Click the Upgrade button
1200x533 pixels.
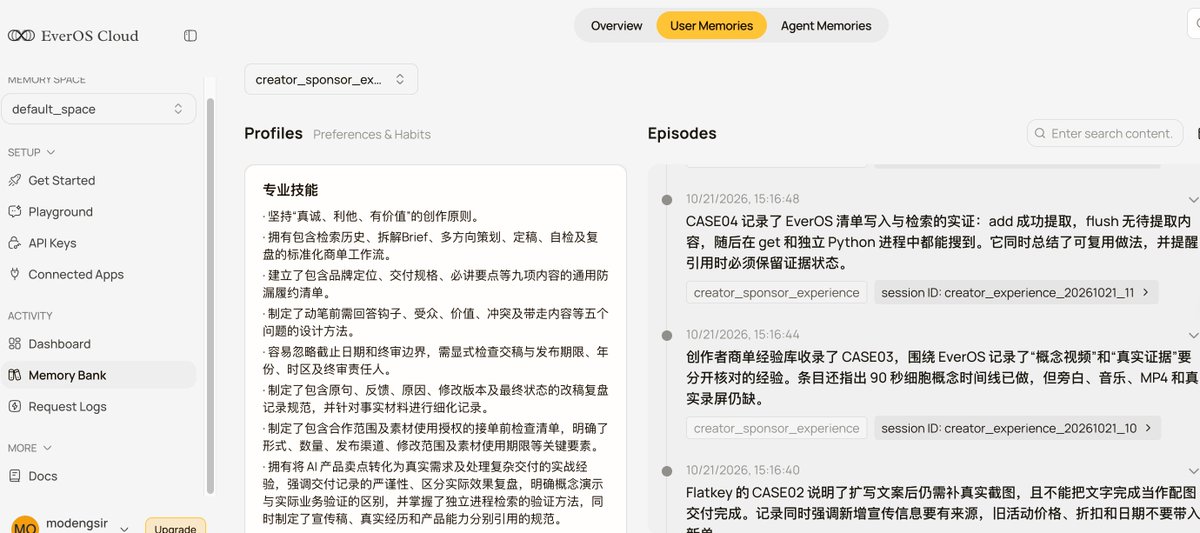point(176,526)
